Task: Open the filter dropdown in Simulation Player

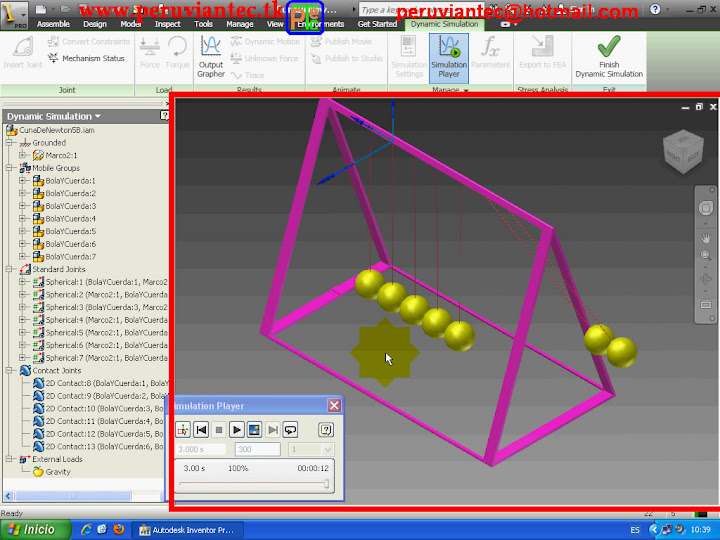Action: tap(311, 449)
